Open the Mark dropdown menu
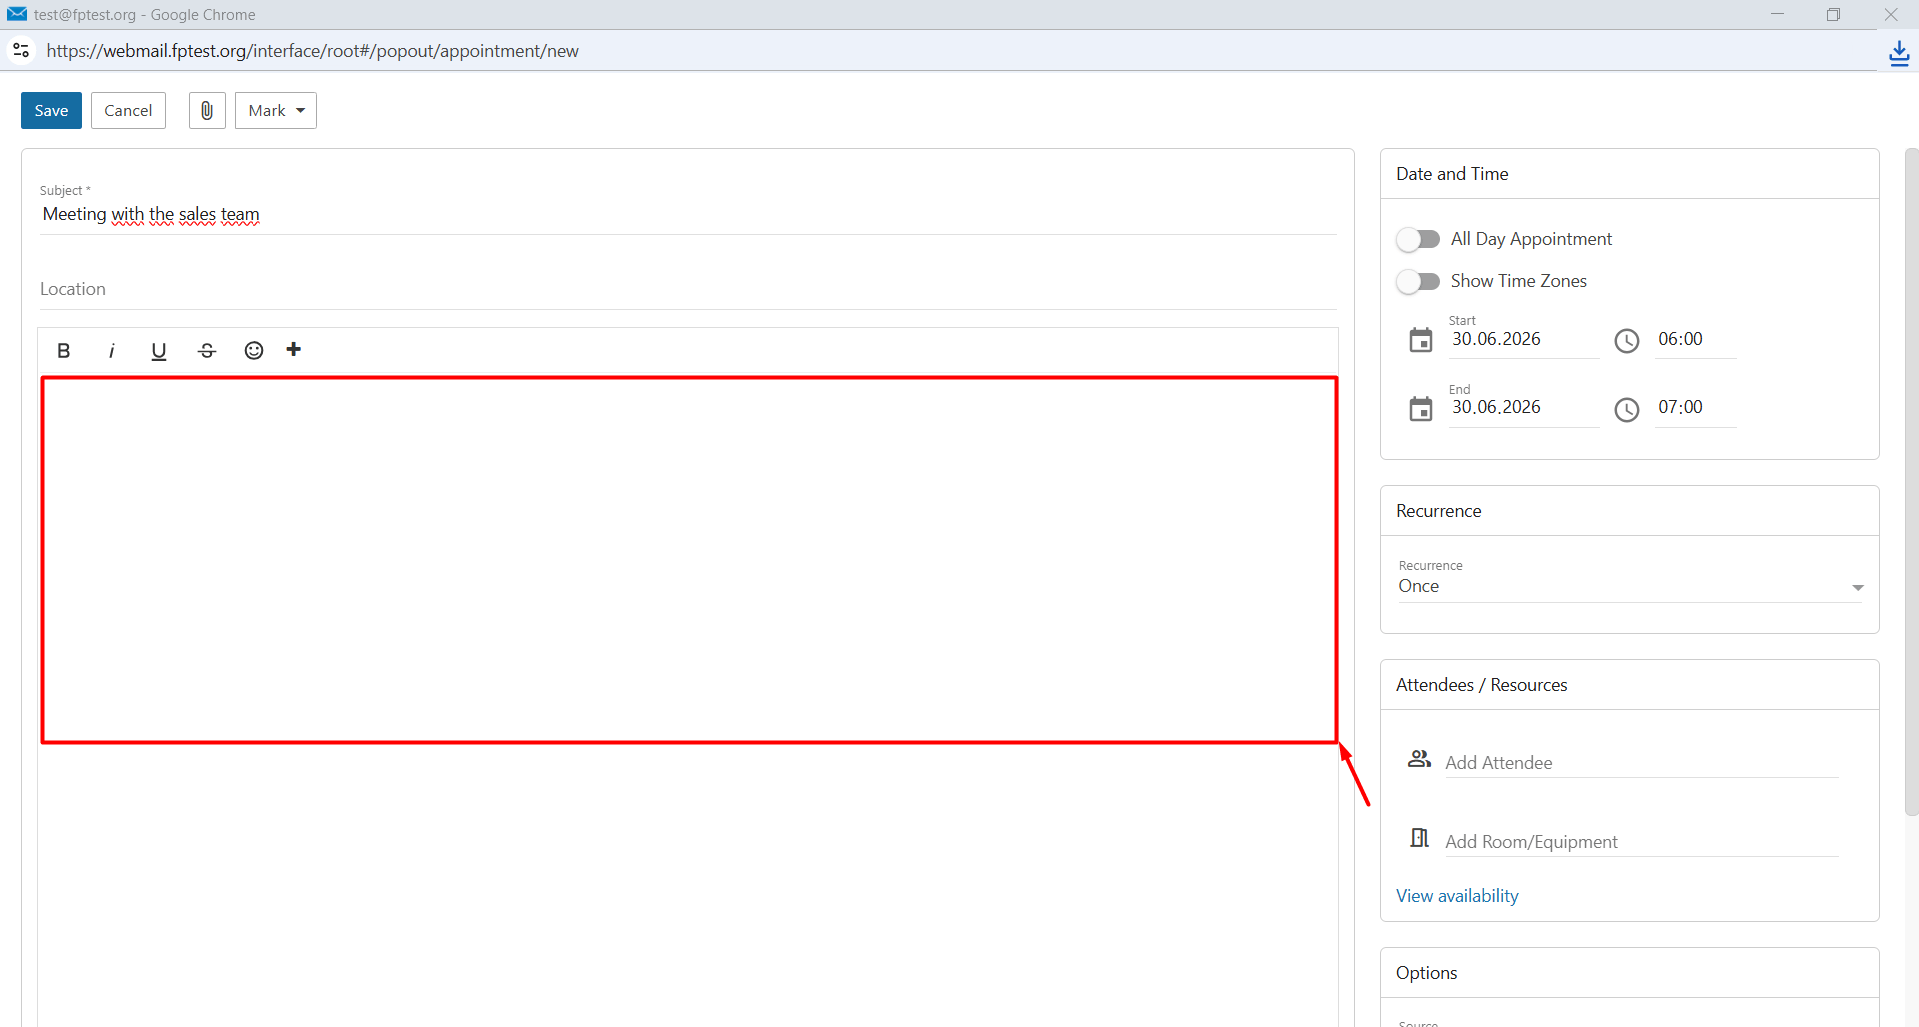 tap(276, 110)
